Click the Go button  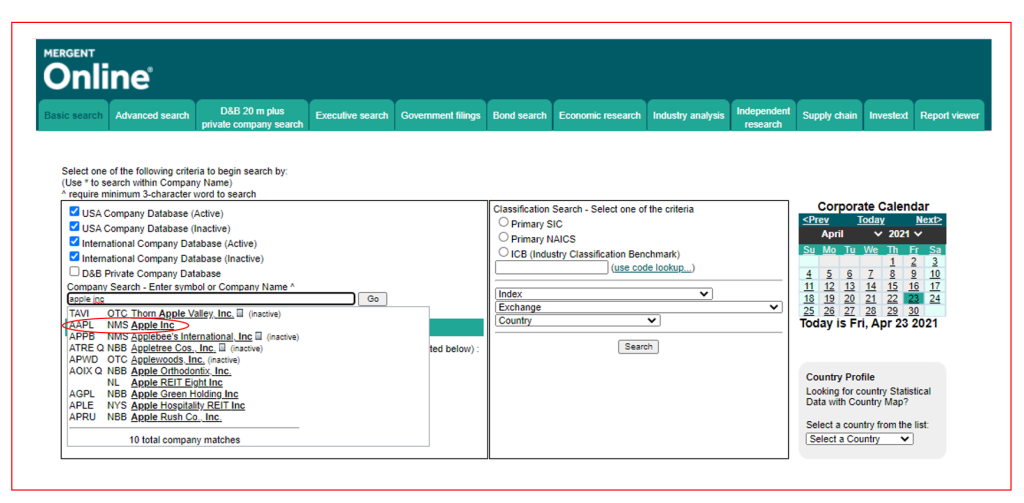[373, 299]
